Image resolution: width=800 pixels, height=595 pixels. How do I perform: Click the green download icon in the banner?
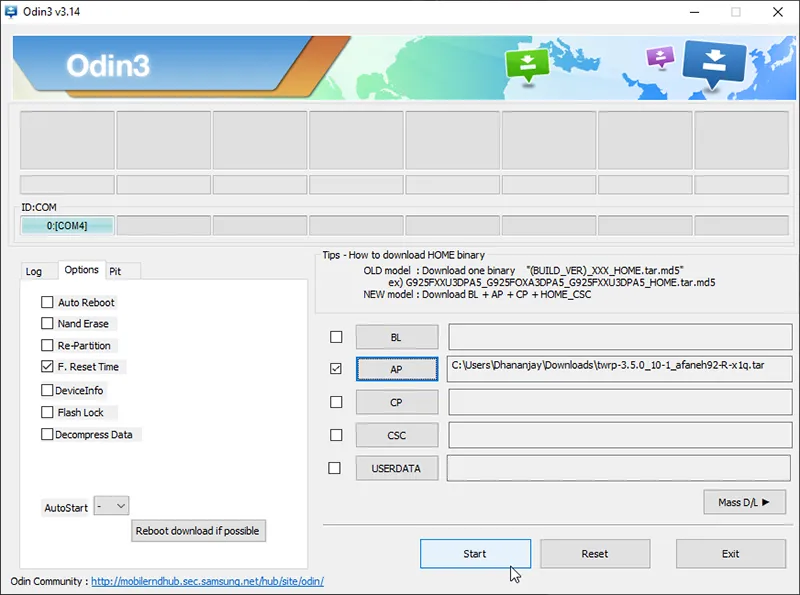click(x=527, y=65)
